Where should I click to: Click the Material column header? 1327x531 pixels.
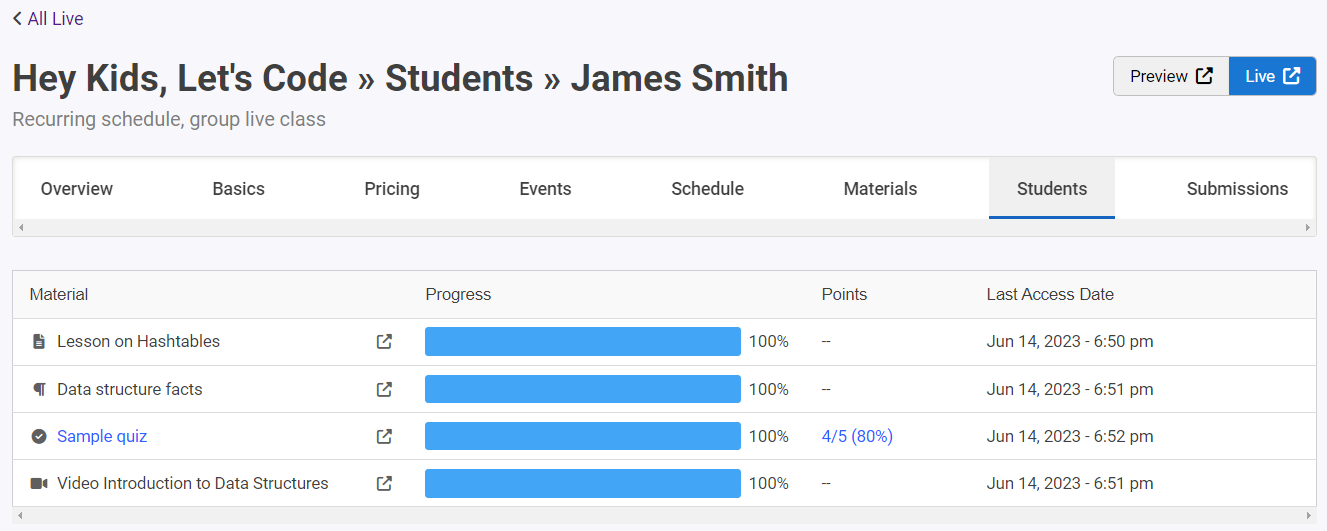pyautogui.click(x=59, y=294)
